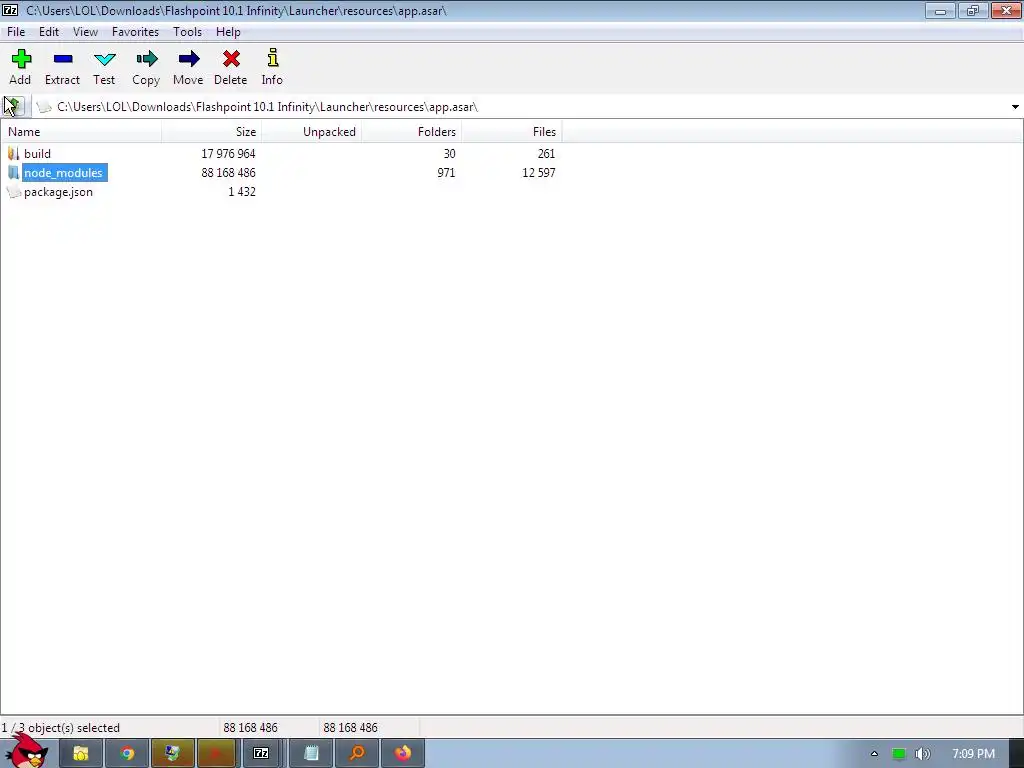
Task: Open the Edit menu
Action: click(x=49, y=31)
